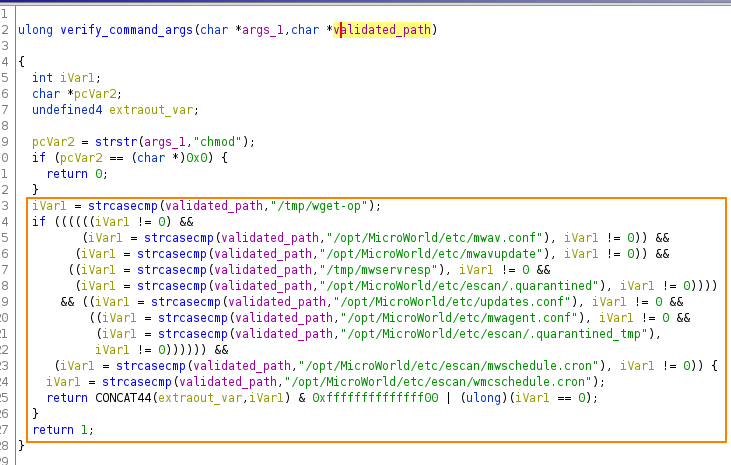Image resolution: width=731 pixels, height=465 pixels.
Task: Select the 'int iVar1;' declaration
Action: (66, 77)
